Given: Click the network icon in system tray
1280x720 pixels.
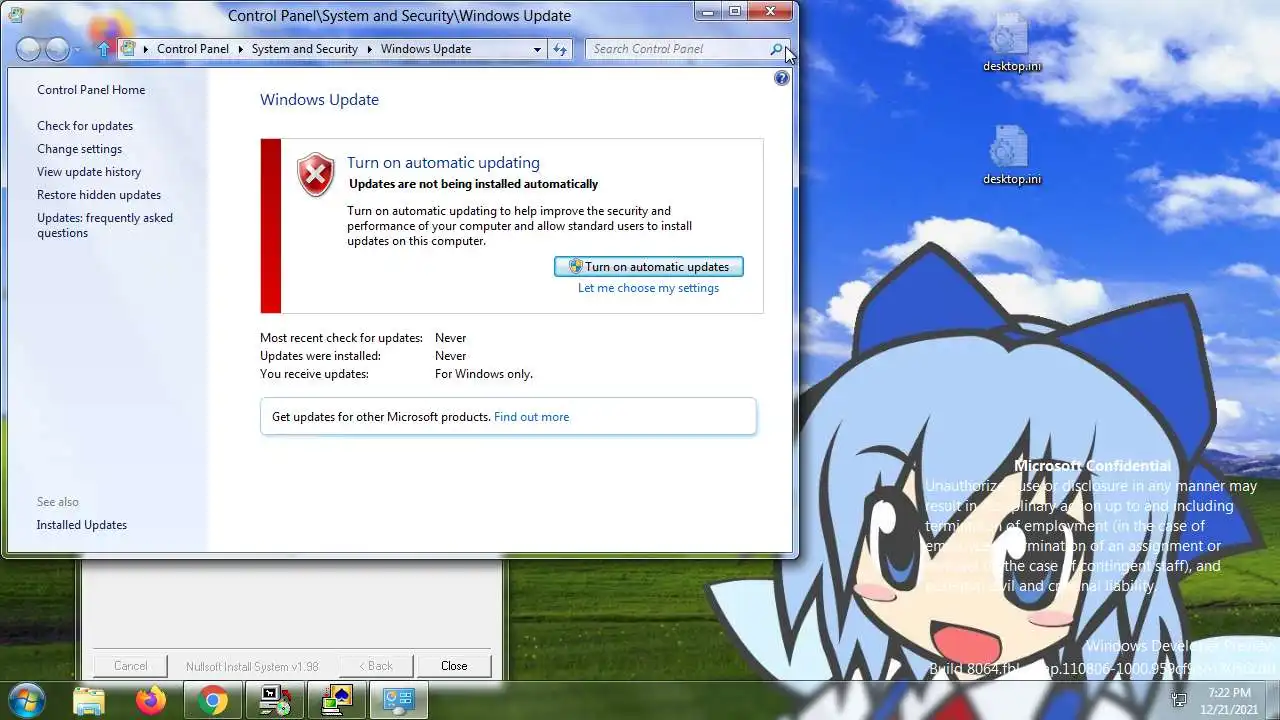Looking at the screenshot, I should click(1180, 700).
